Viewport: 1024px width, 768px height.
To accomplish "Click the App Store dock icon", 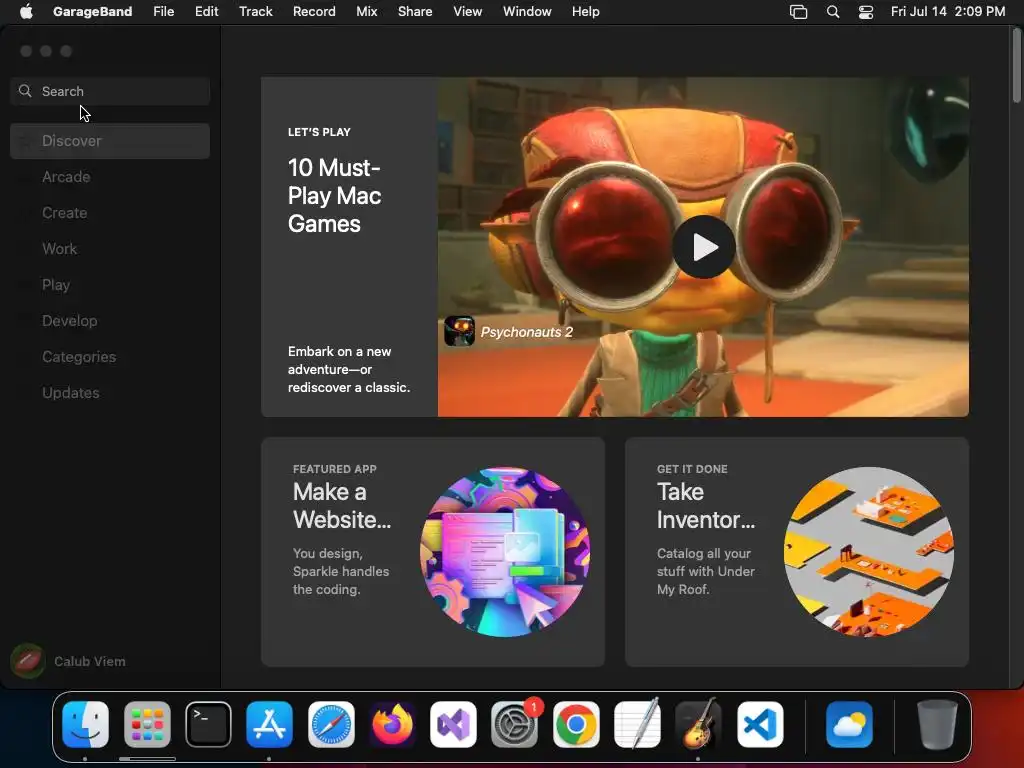I will pos(270,724).
